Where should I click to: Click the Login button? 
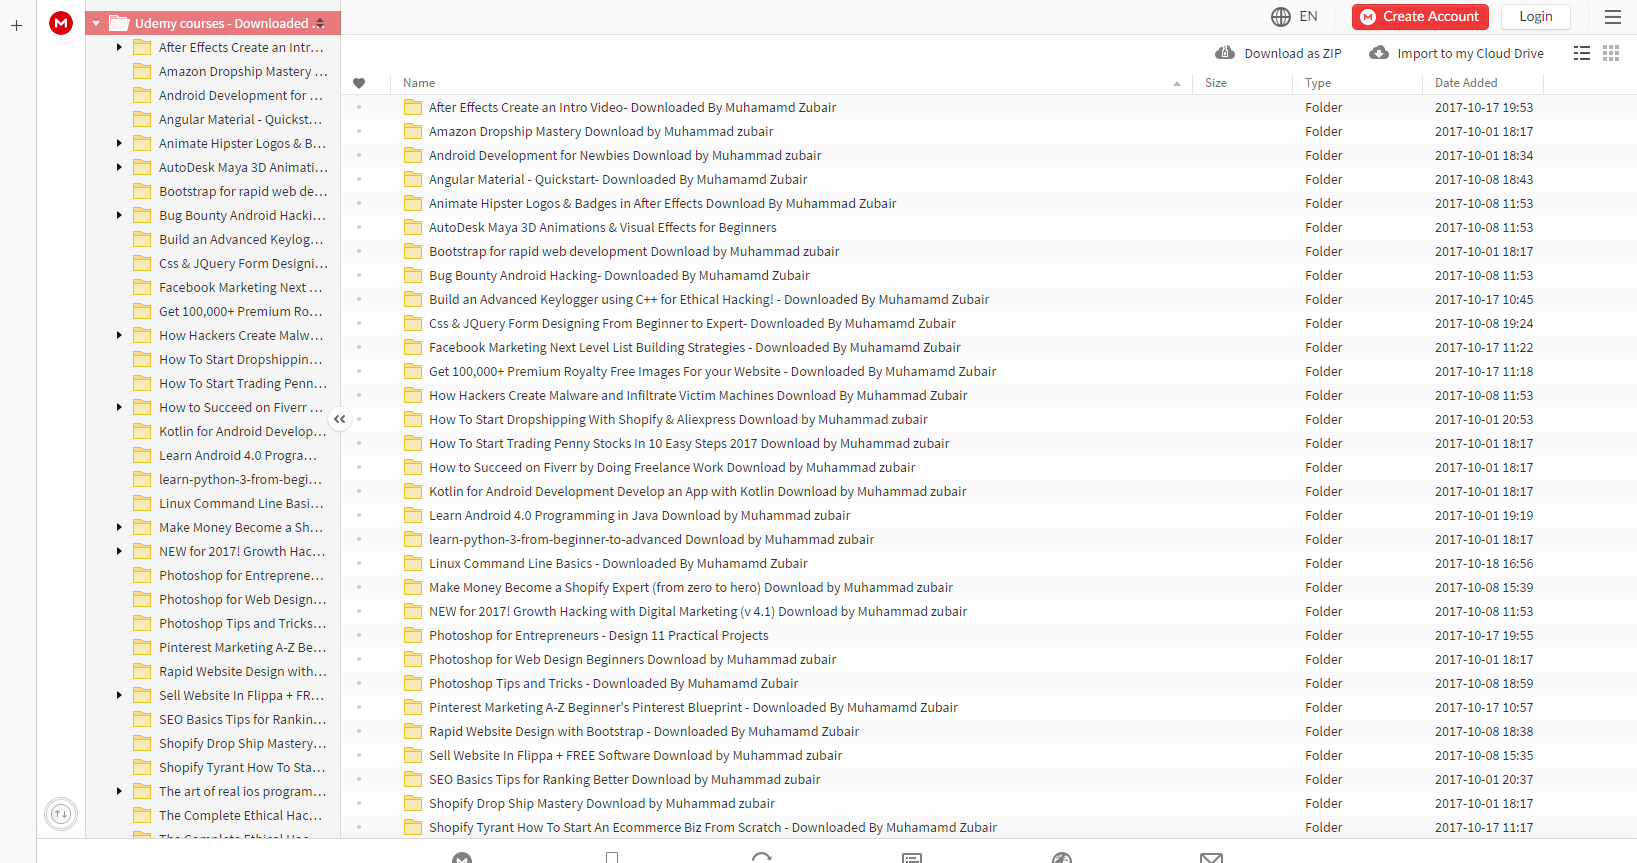tap(1535, 17)
